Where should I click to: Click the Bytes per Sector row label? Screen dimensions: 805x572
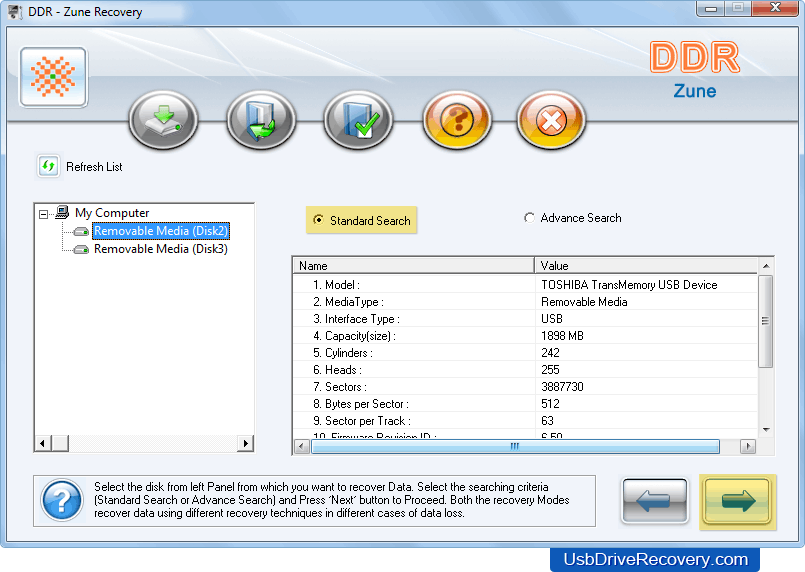[x=361, y=404]
